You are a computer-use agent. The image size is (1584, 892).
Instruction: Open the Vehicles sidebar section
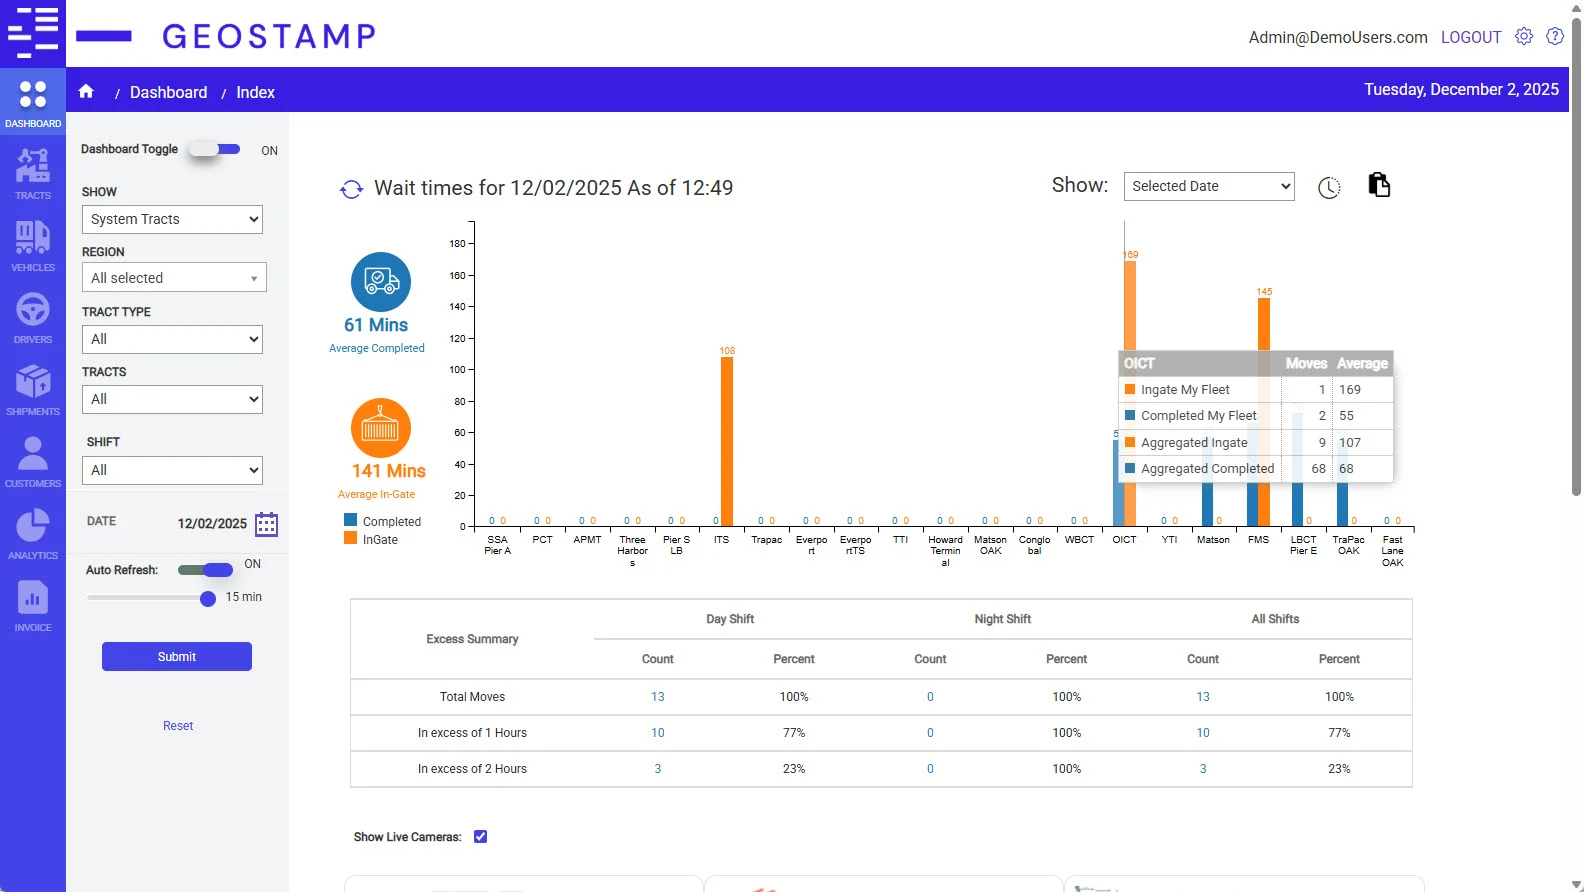click(33, 246)
